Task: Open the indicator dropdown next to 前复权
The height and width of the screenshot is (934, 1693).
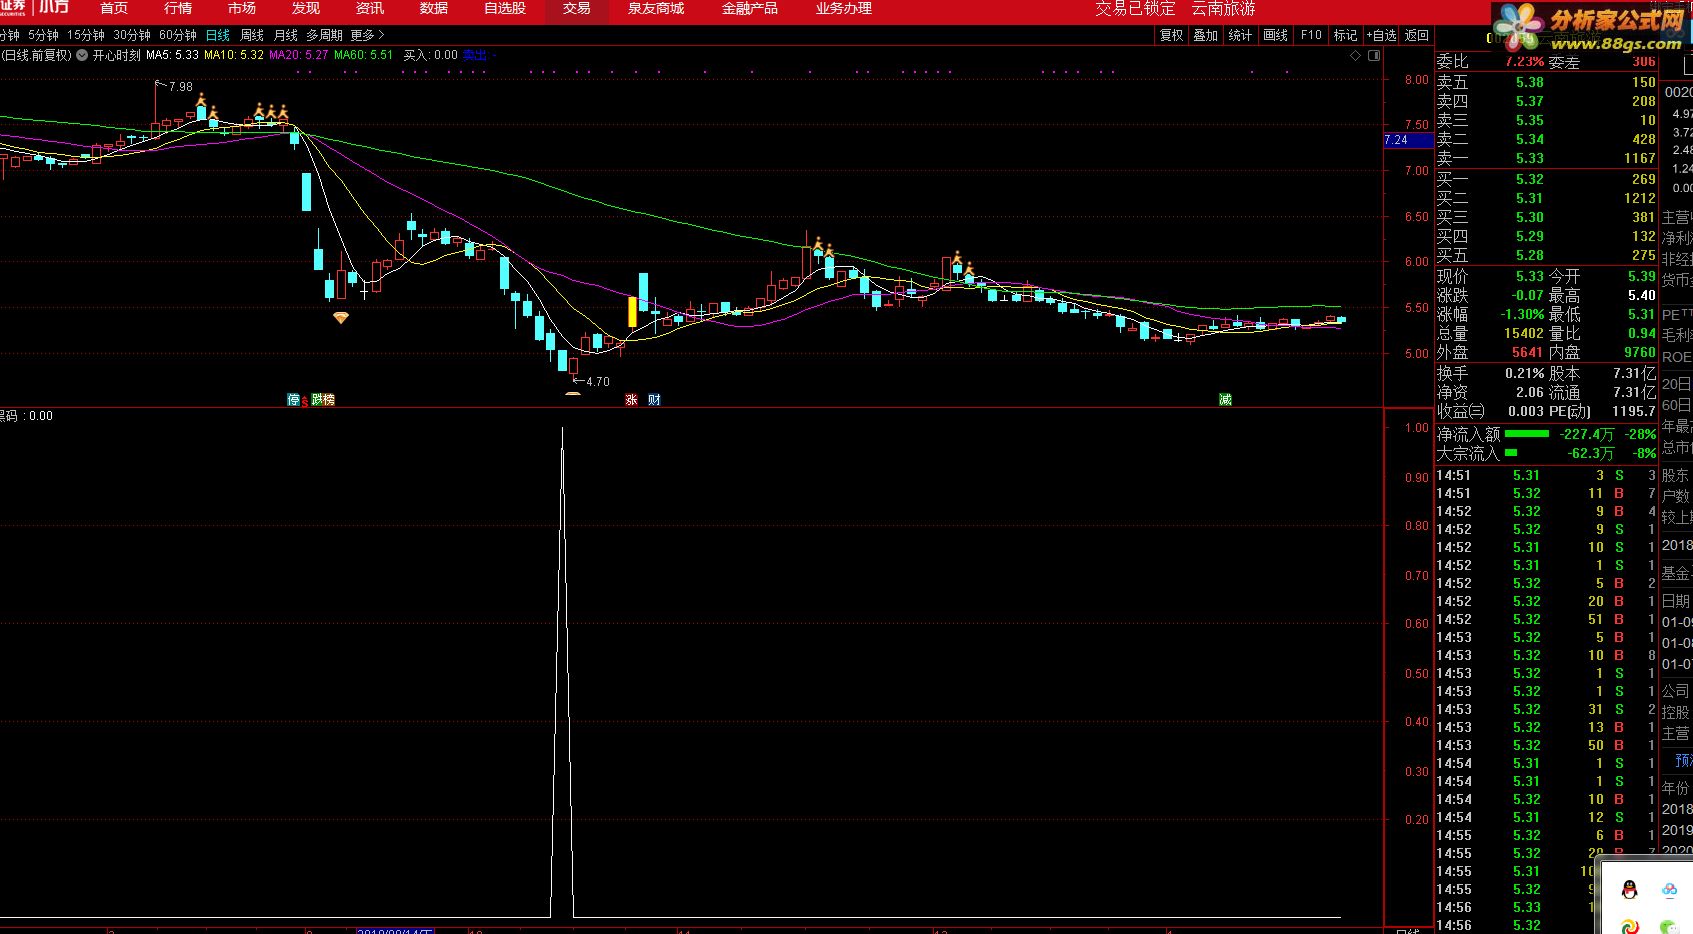Action: [82, 56]
